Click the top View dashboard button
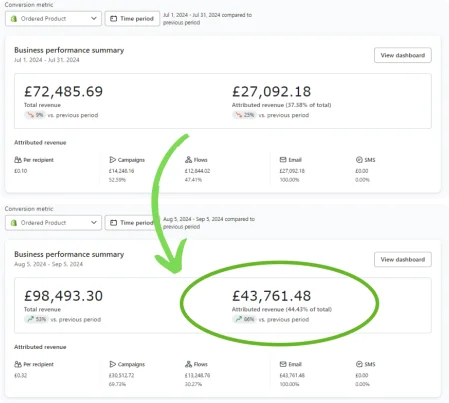 (403, 55)
